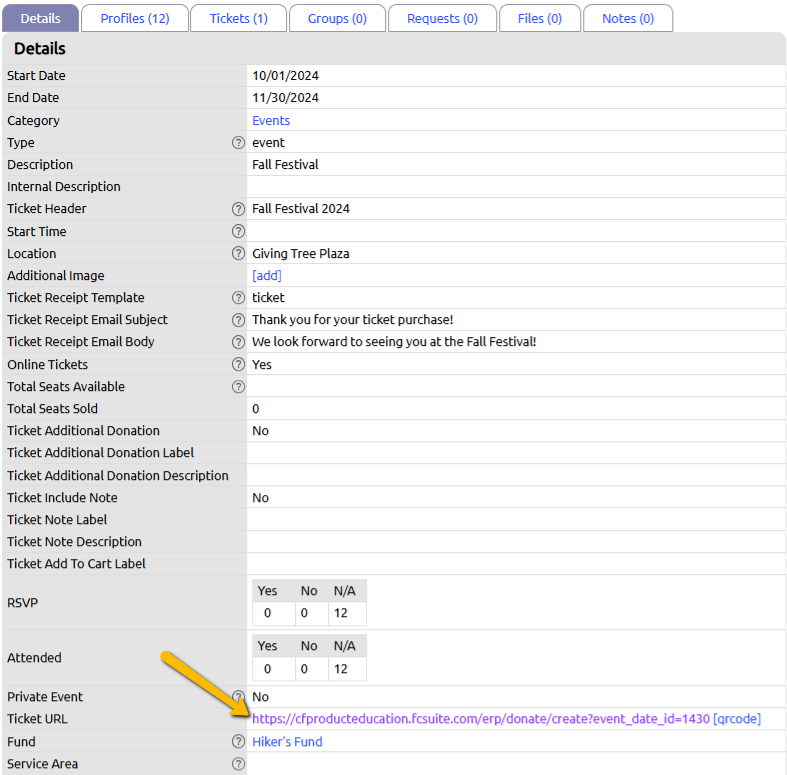
Task: Click the Type value event
Action: point(268,143)
